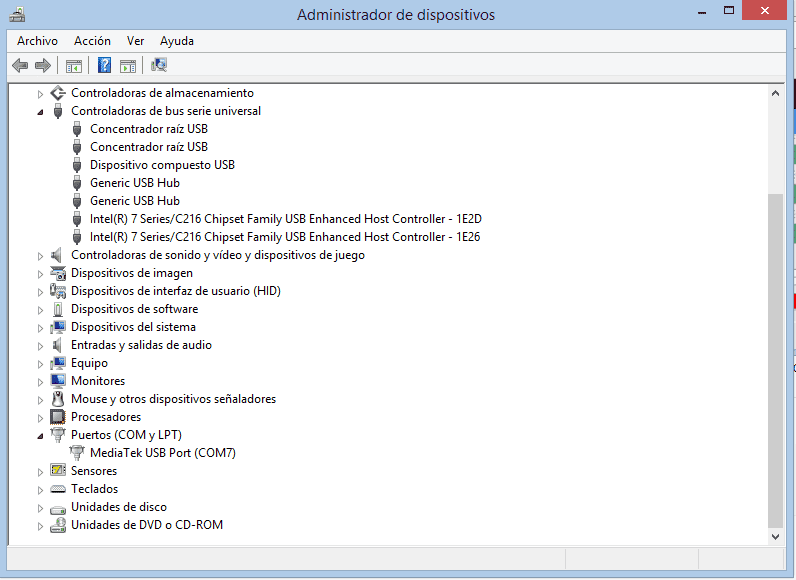The height and width of the screenshot is (580, 796).
Task: Expand Controladoras de sonido y vídeo node
Action: [x=40, y=256]
